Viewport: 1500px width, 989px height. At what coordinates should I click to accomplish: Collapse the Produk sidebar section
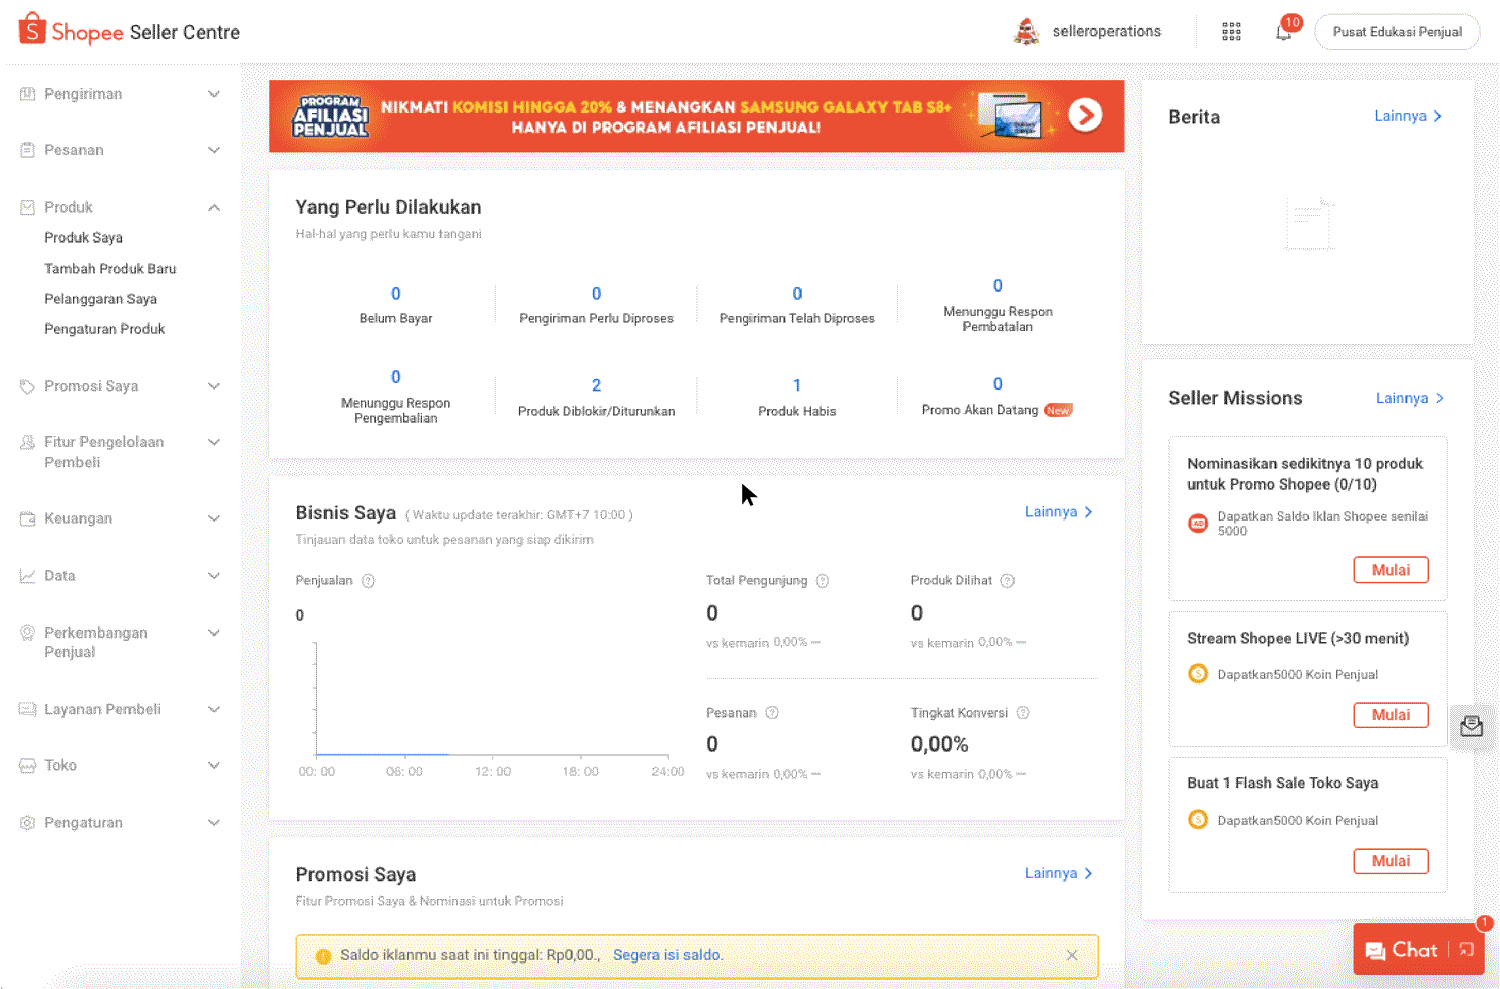pyautogui.click(x=214, y=207)
